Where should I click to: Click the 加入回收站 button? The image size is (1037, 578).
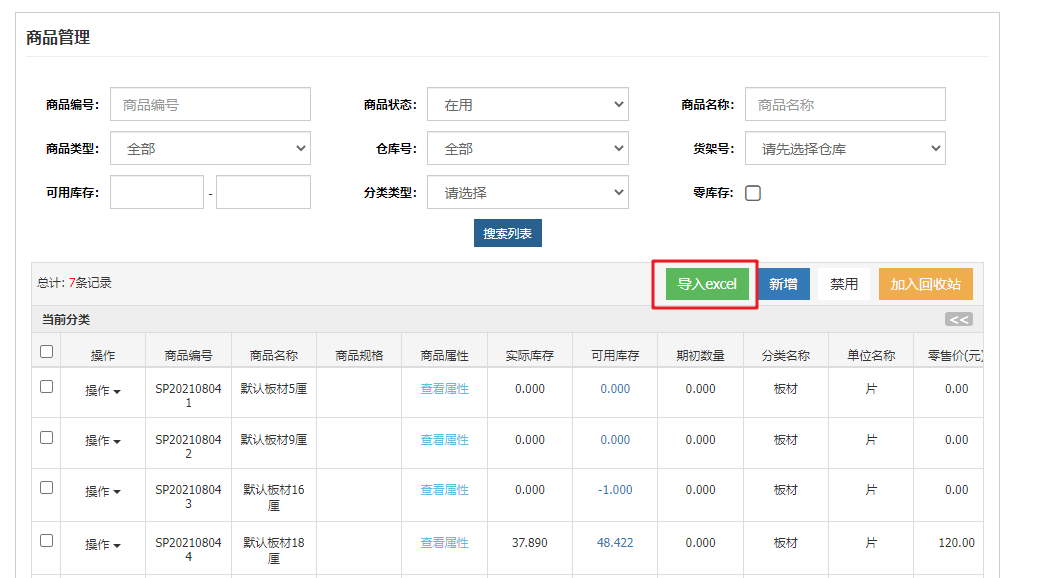coord(925,284)
